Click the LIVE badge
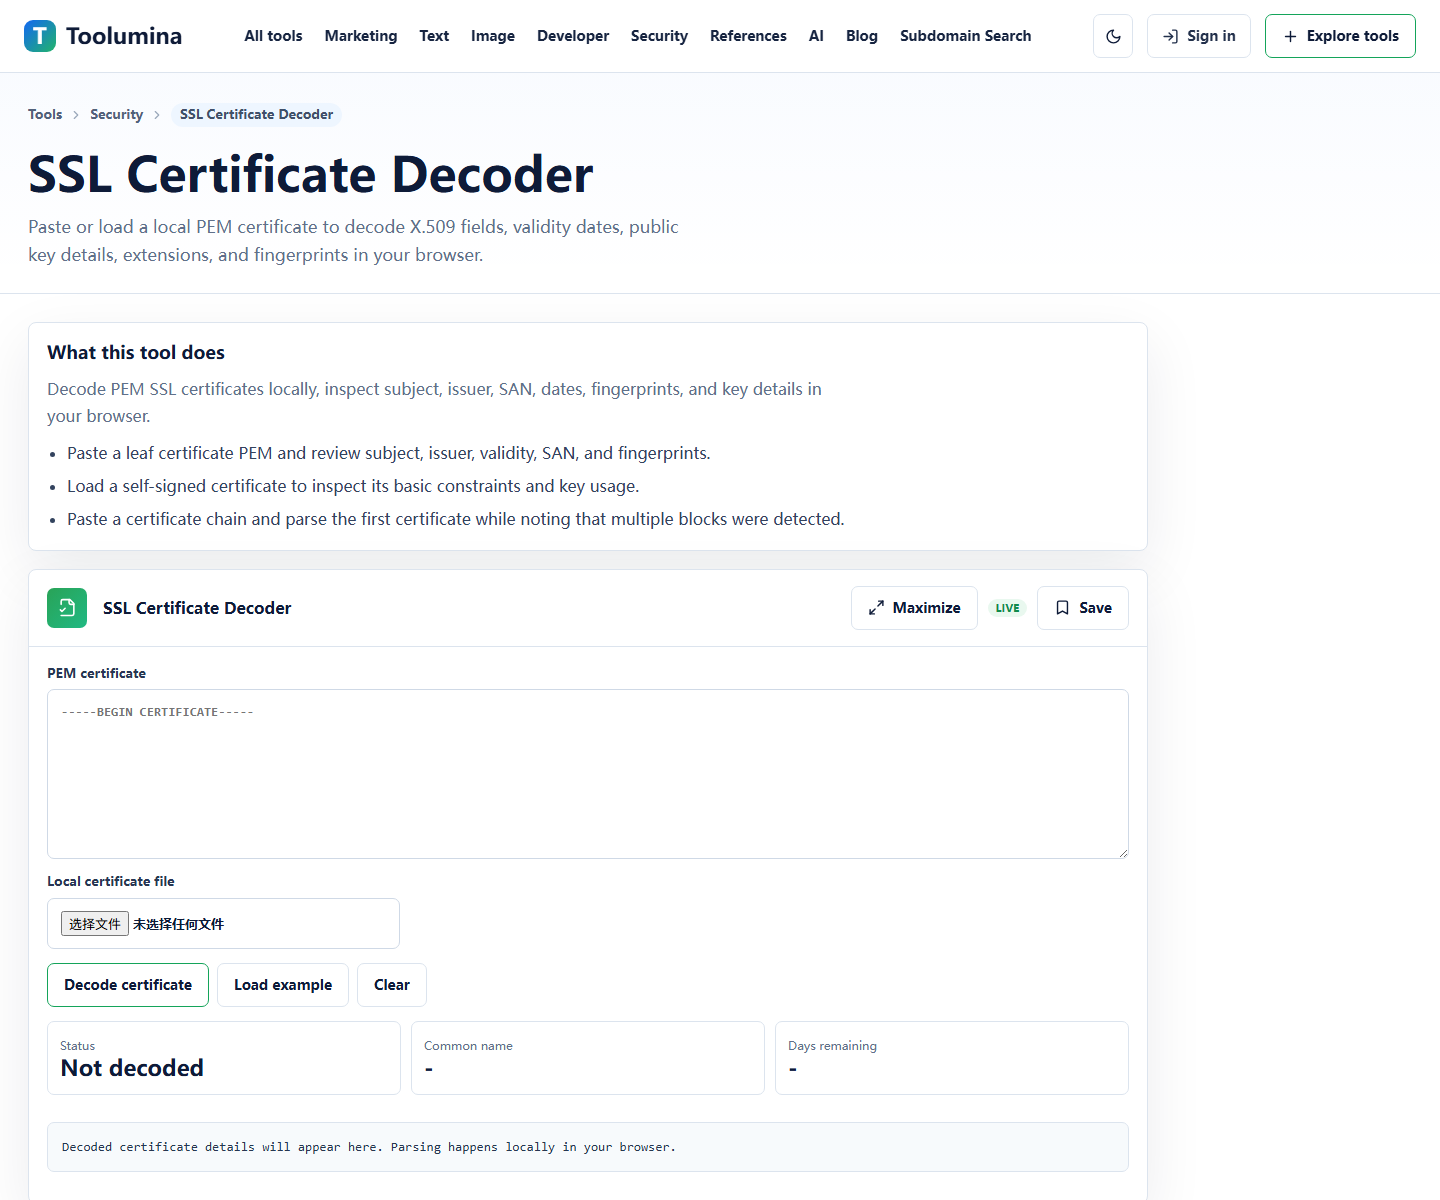 (1007, 608)
